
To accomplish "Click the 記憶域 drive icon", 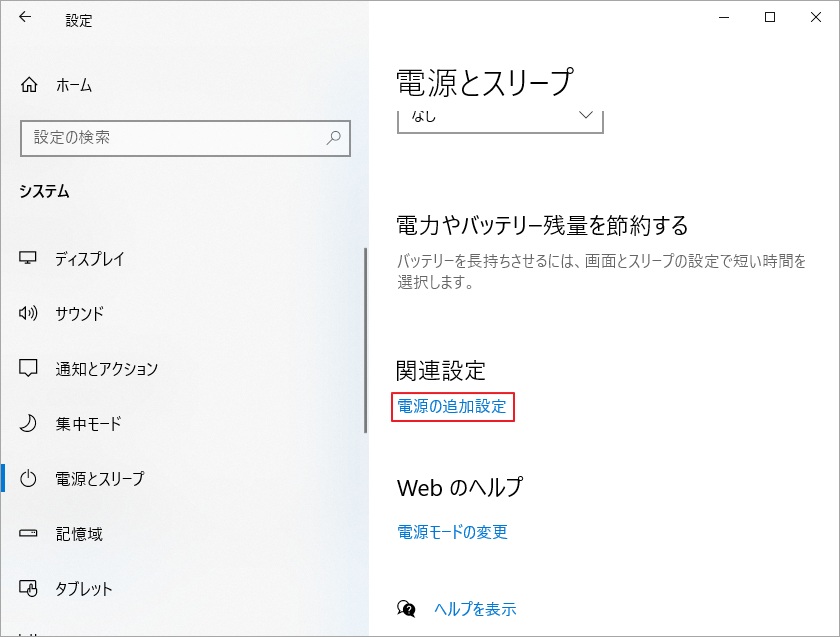I will [28, 534].
